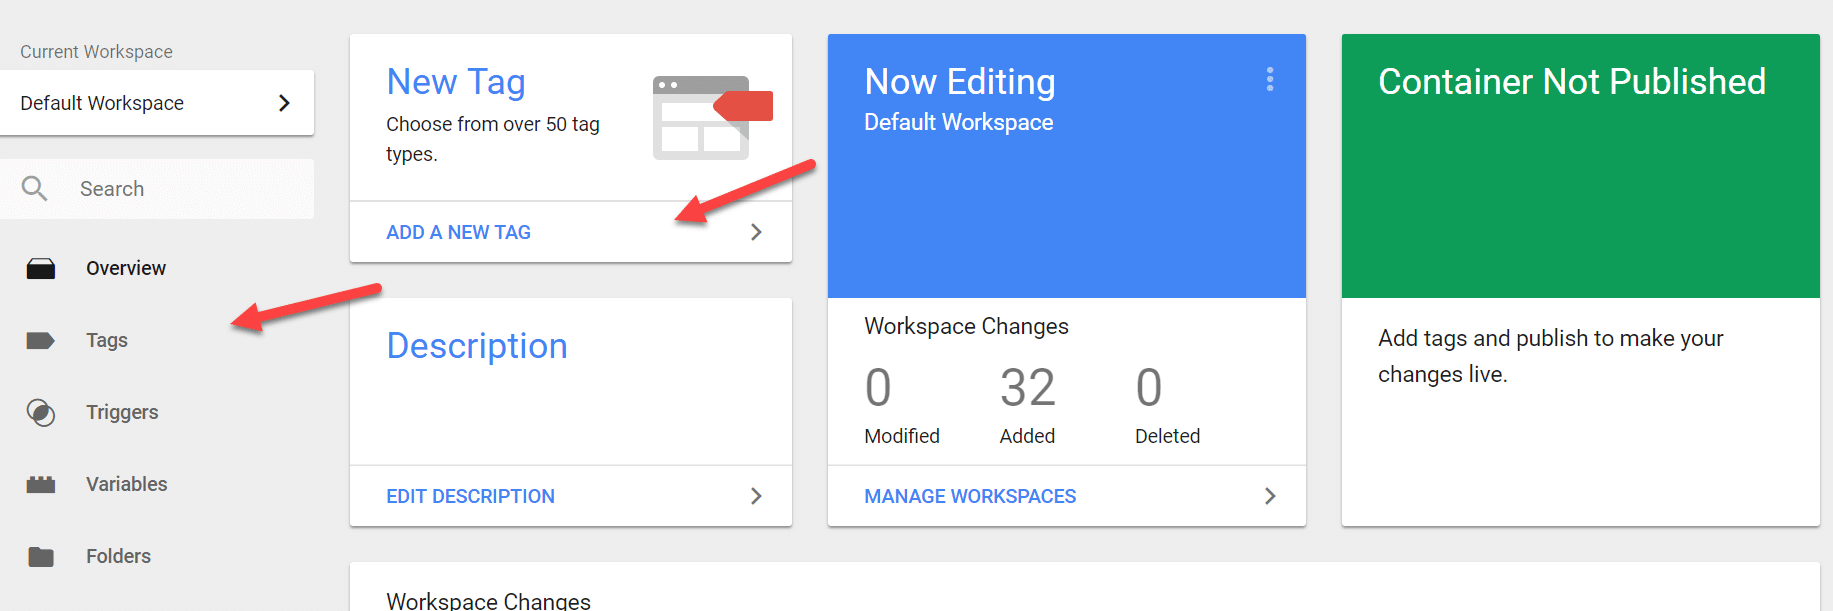1833x611 pixels.
Task: Click chevron beside Edit Description
Action: (756, 496)
